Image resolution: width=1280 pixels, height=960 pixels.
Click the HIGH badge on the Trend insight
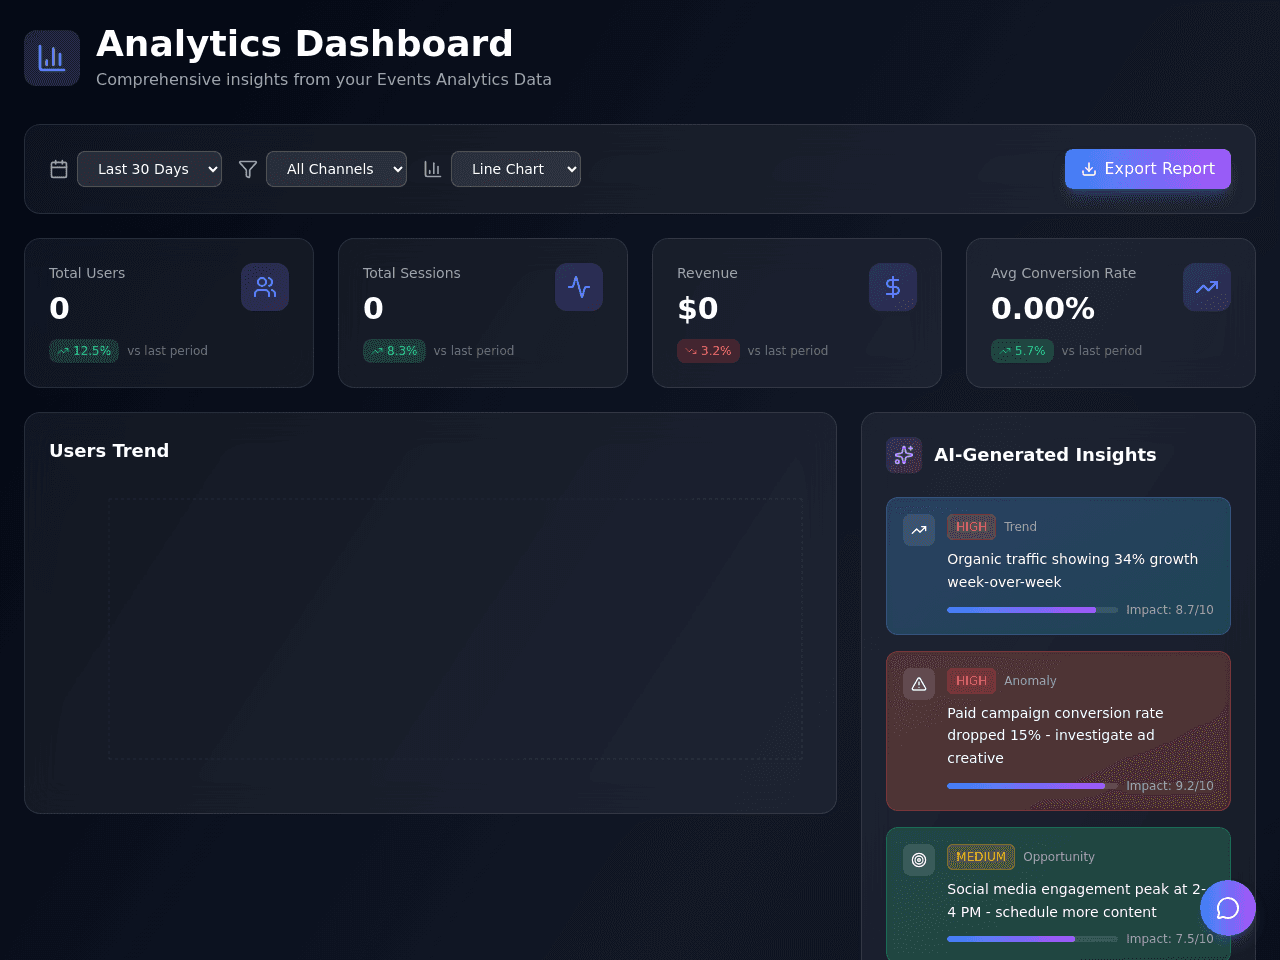[971, 527]
